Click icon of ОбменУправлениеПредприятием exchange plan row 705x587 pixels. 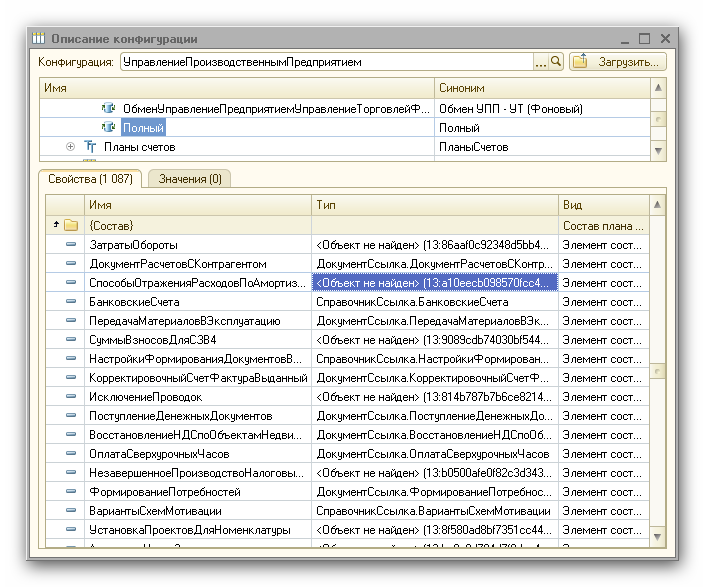pos(108,108)
